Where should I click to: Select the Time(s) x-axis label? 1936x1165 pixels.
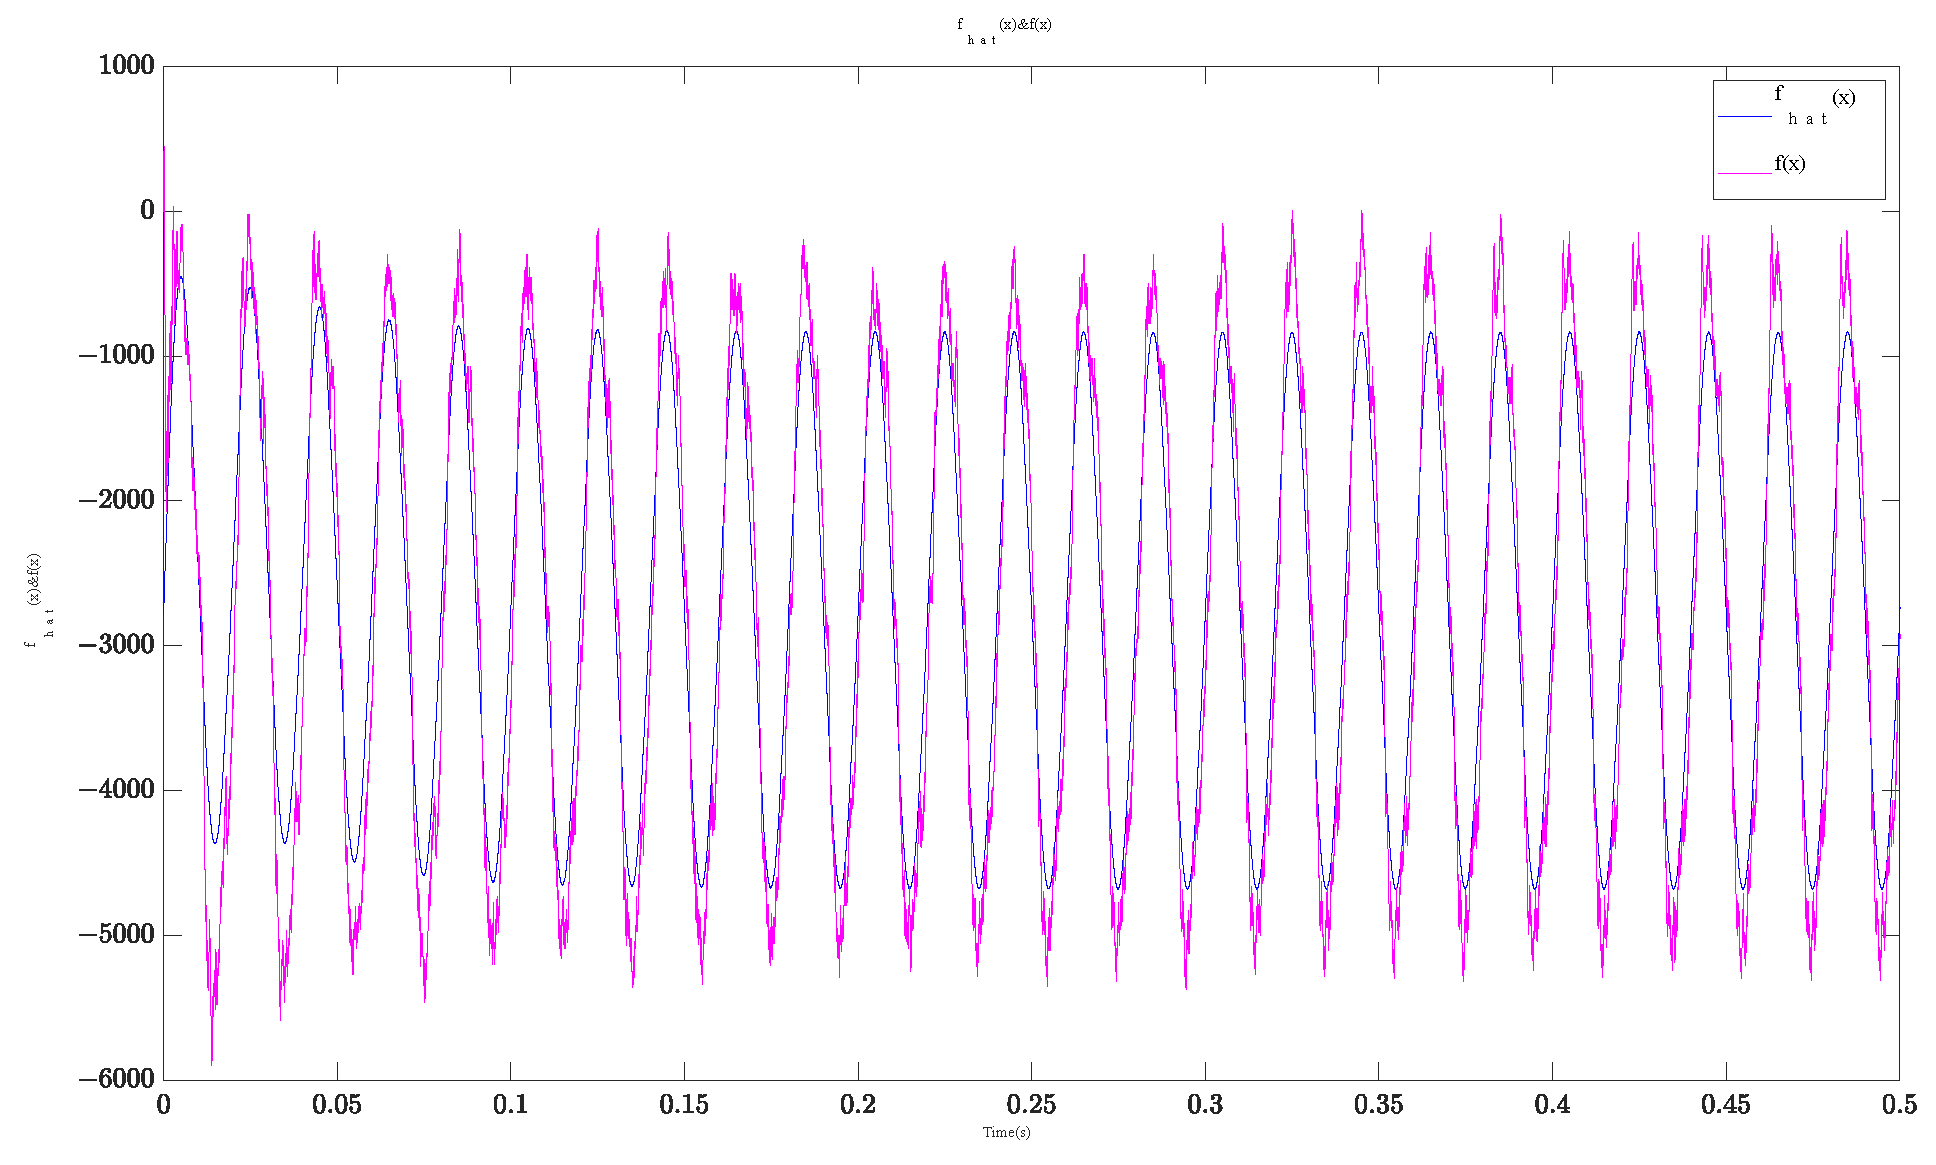pyautogui.click(x=1006, y=1132)
